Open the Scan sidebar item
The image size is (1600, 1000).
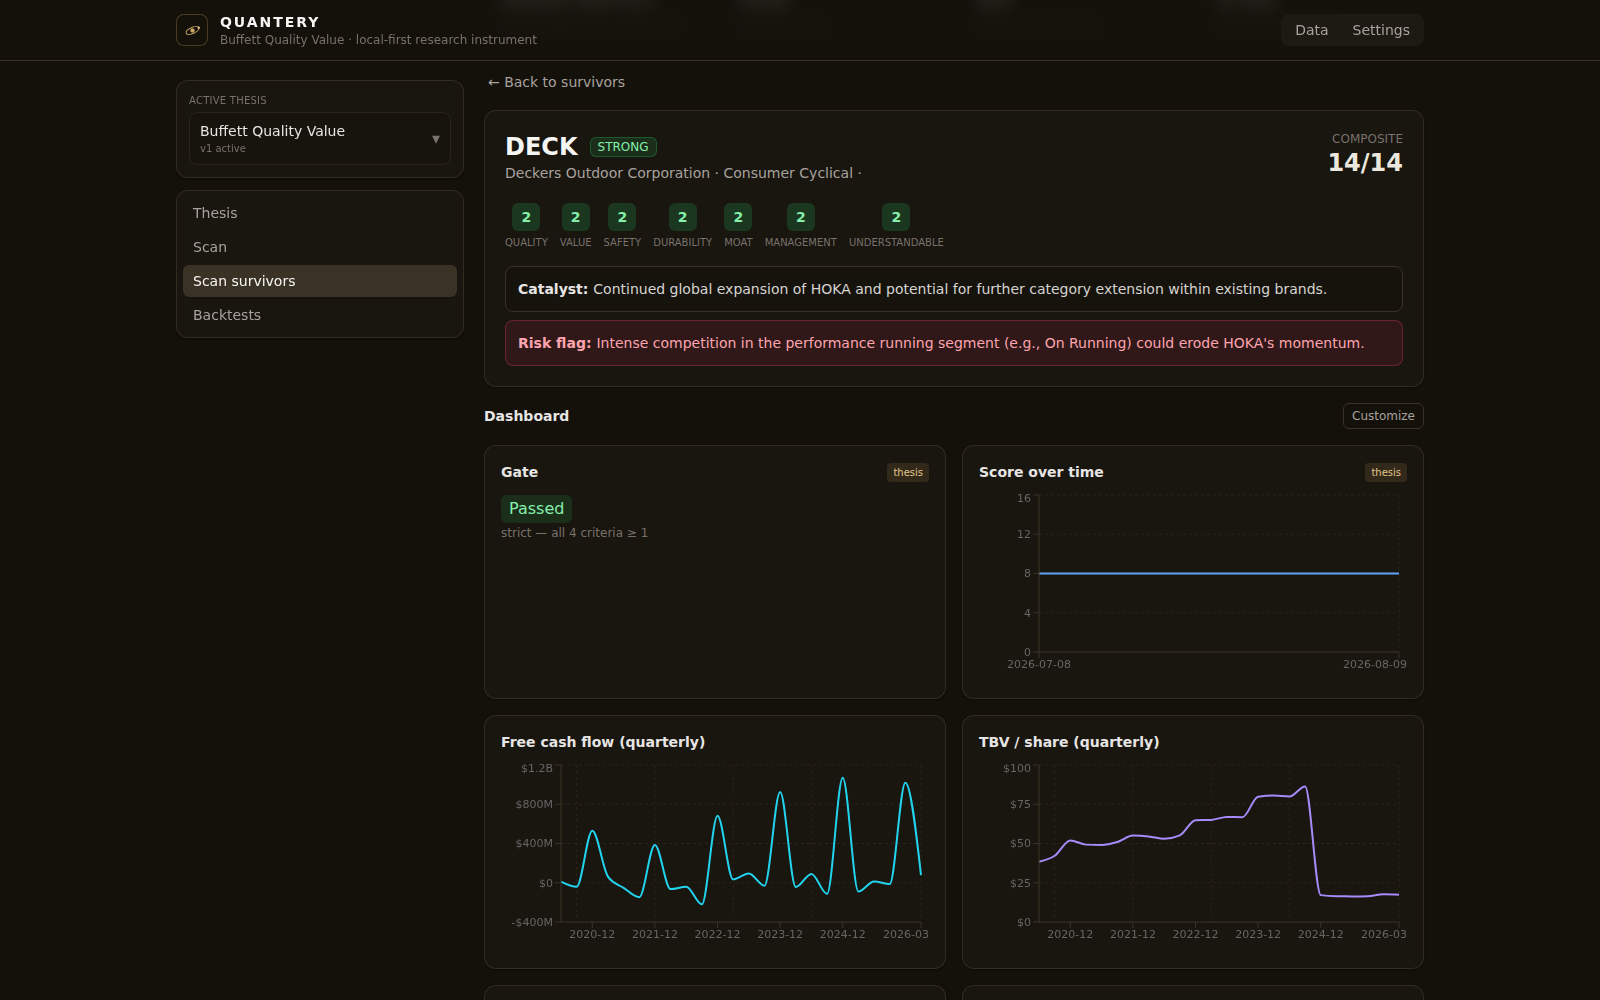point(320,247)
